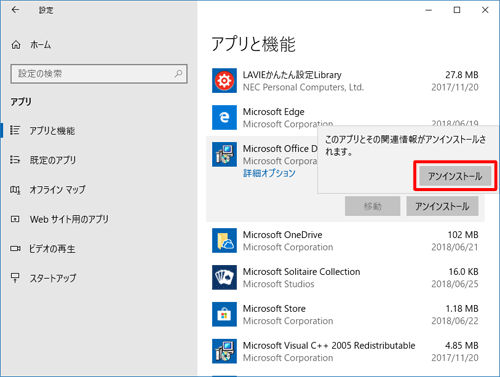This screenshot has height=377, width=500.
Task: Select the Microsoft Store entry name
Action: (x=274, y=309)
